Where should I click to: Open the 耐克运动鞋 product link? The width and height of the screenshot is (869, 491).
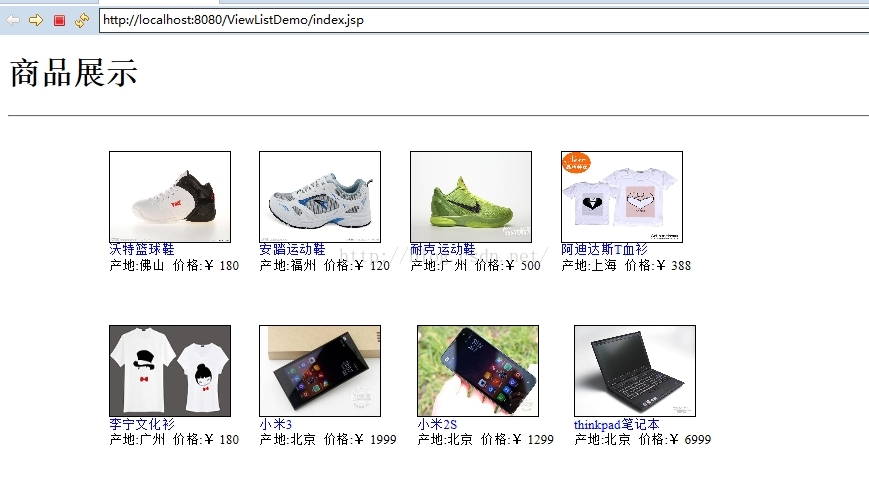tap(443, 250)
